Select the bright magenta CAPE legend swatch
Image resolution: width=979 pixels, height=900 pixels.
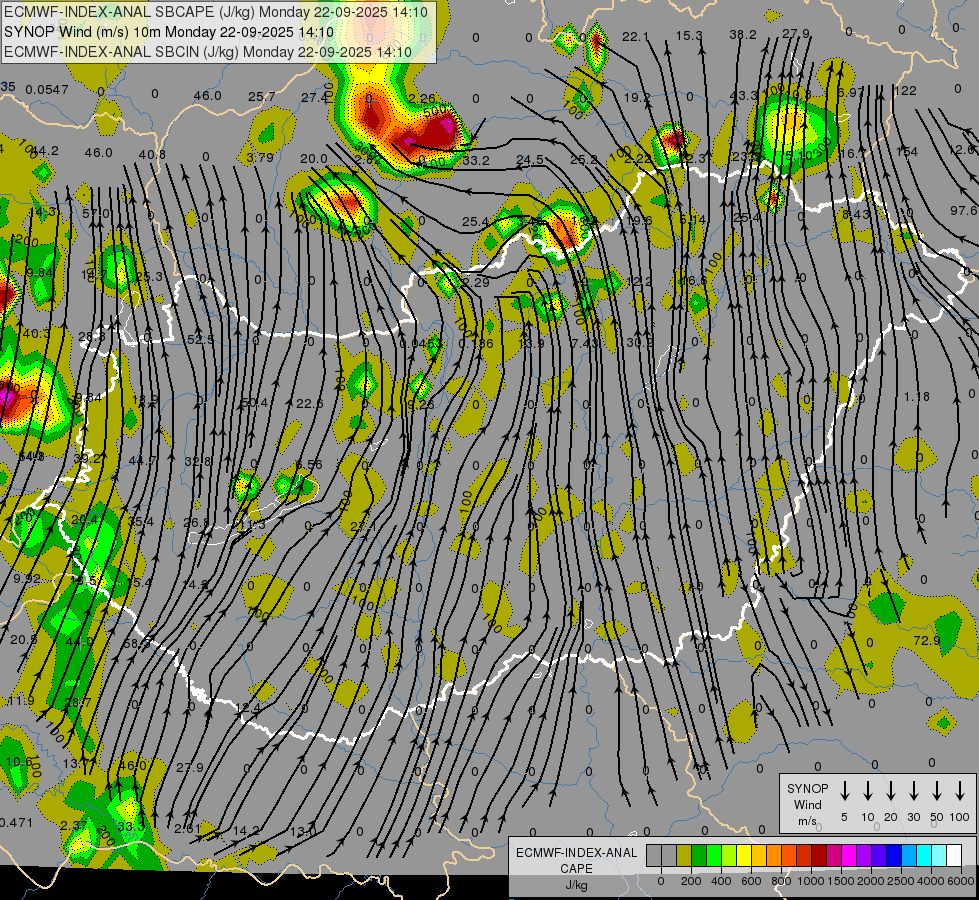[850, 855]
